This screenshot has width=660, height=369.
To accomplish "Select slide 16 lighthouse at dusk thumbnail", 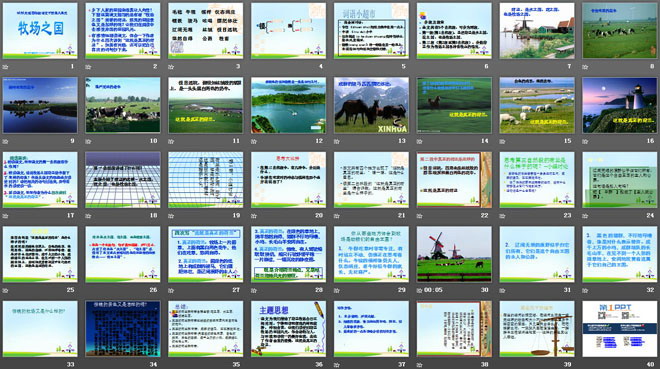I will coord(620,105).
